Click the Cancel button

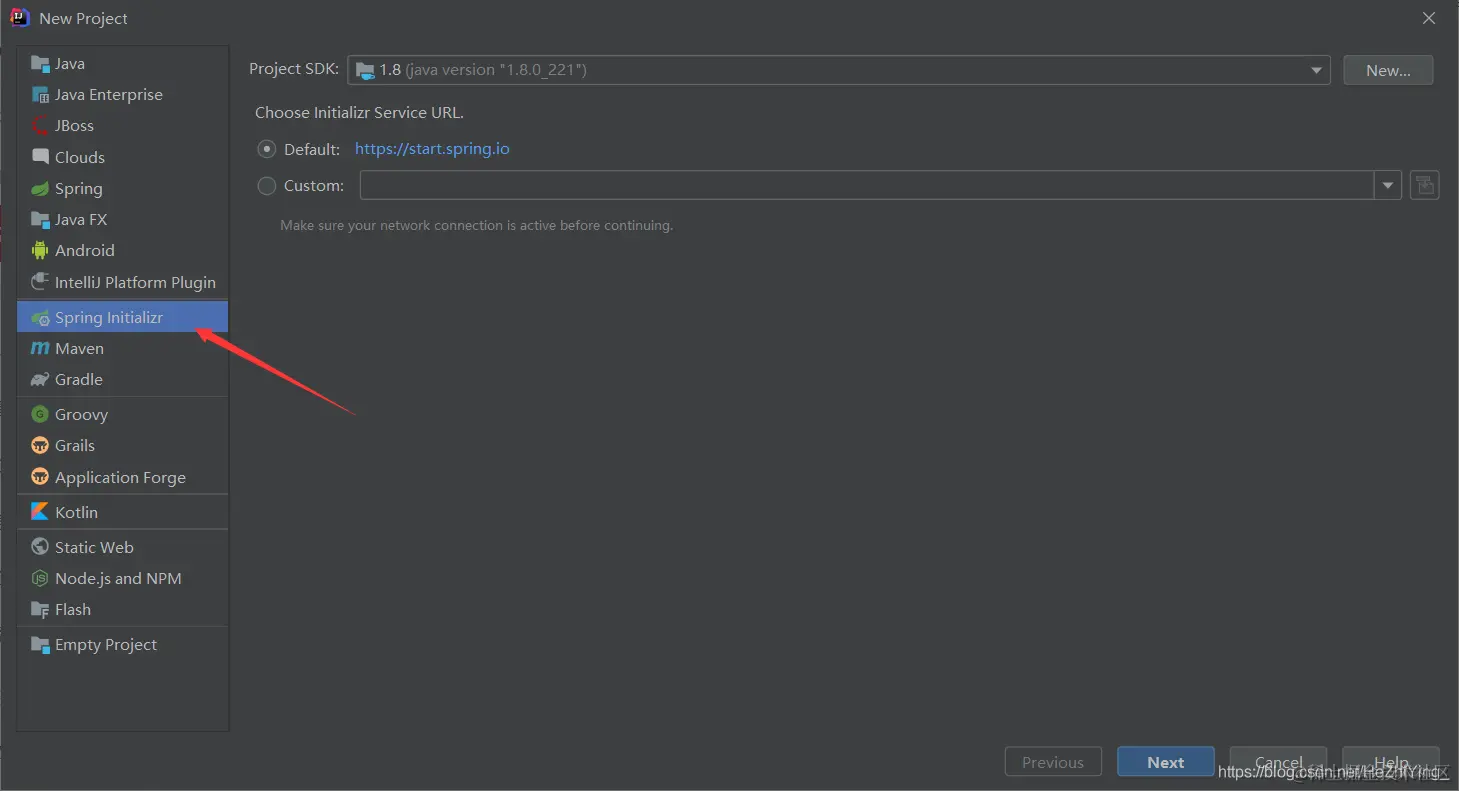pos(1278,762)
